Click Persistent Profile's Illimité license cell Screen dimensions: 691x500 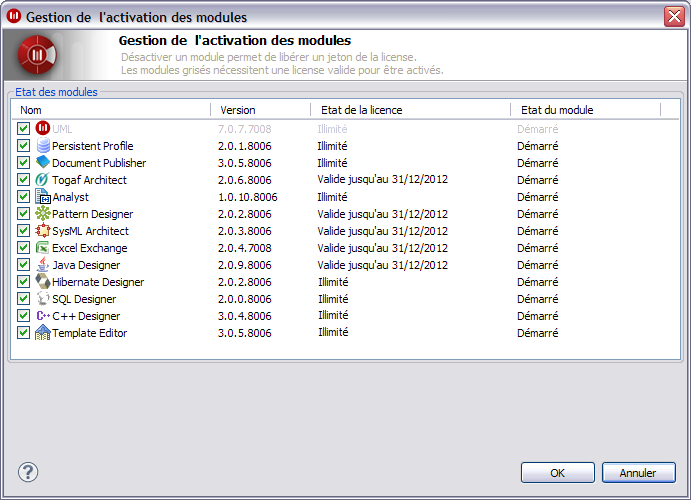coord(332,146)
